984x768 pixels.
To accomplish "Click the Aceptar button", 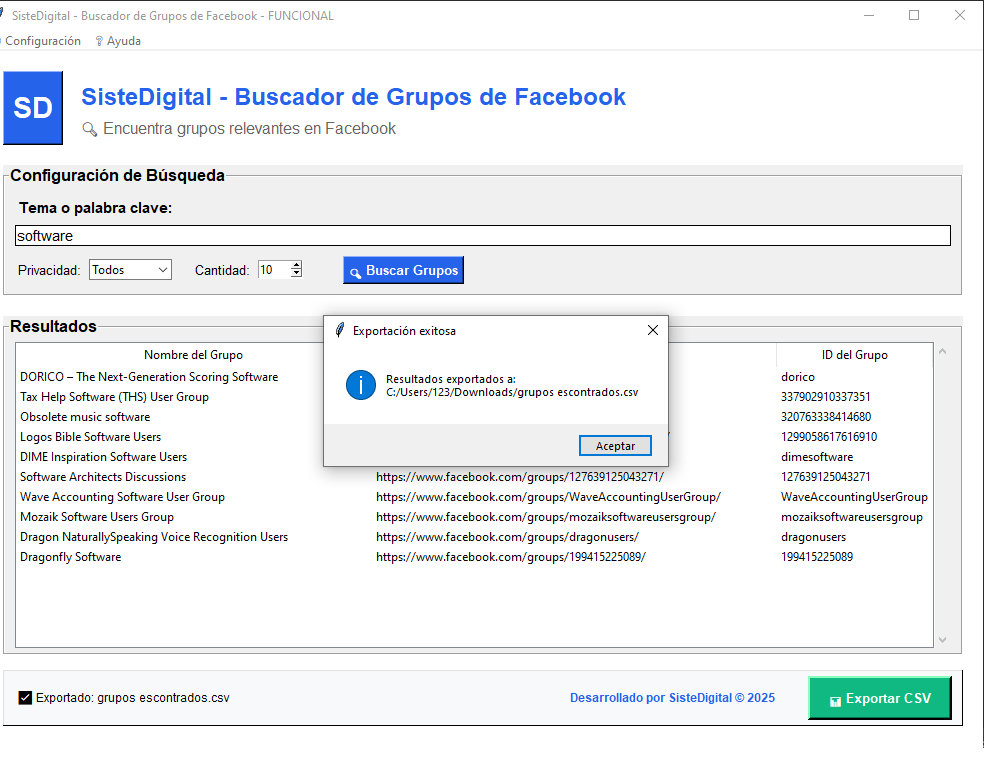I will (615, 445).
